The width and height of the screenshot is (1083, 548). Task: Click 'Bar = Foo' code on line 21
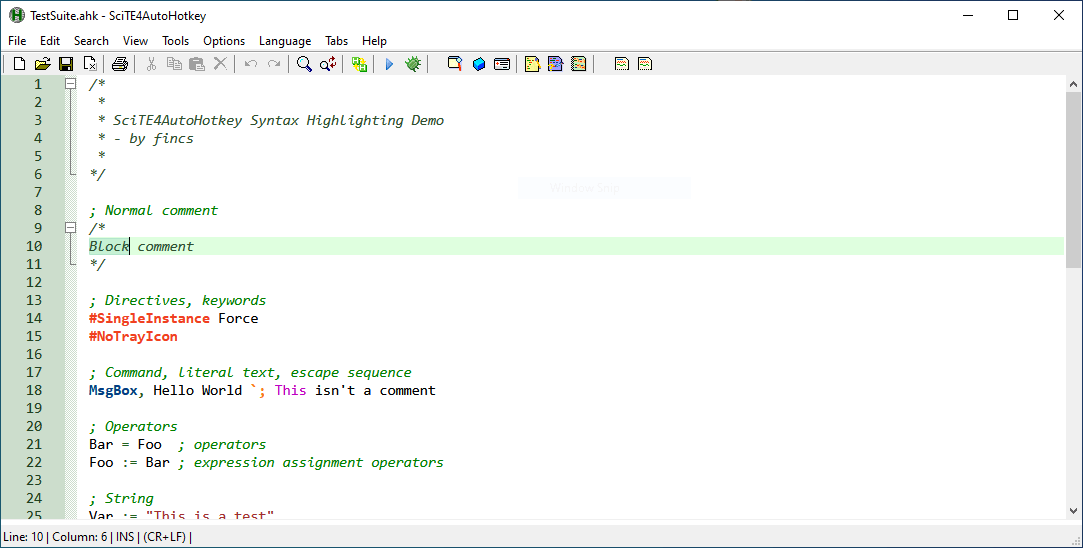point(125,444)
